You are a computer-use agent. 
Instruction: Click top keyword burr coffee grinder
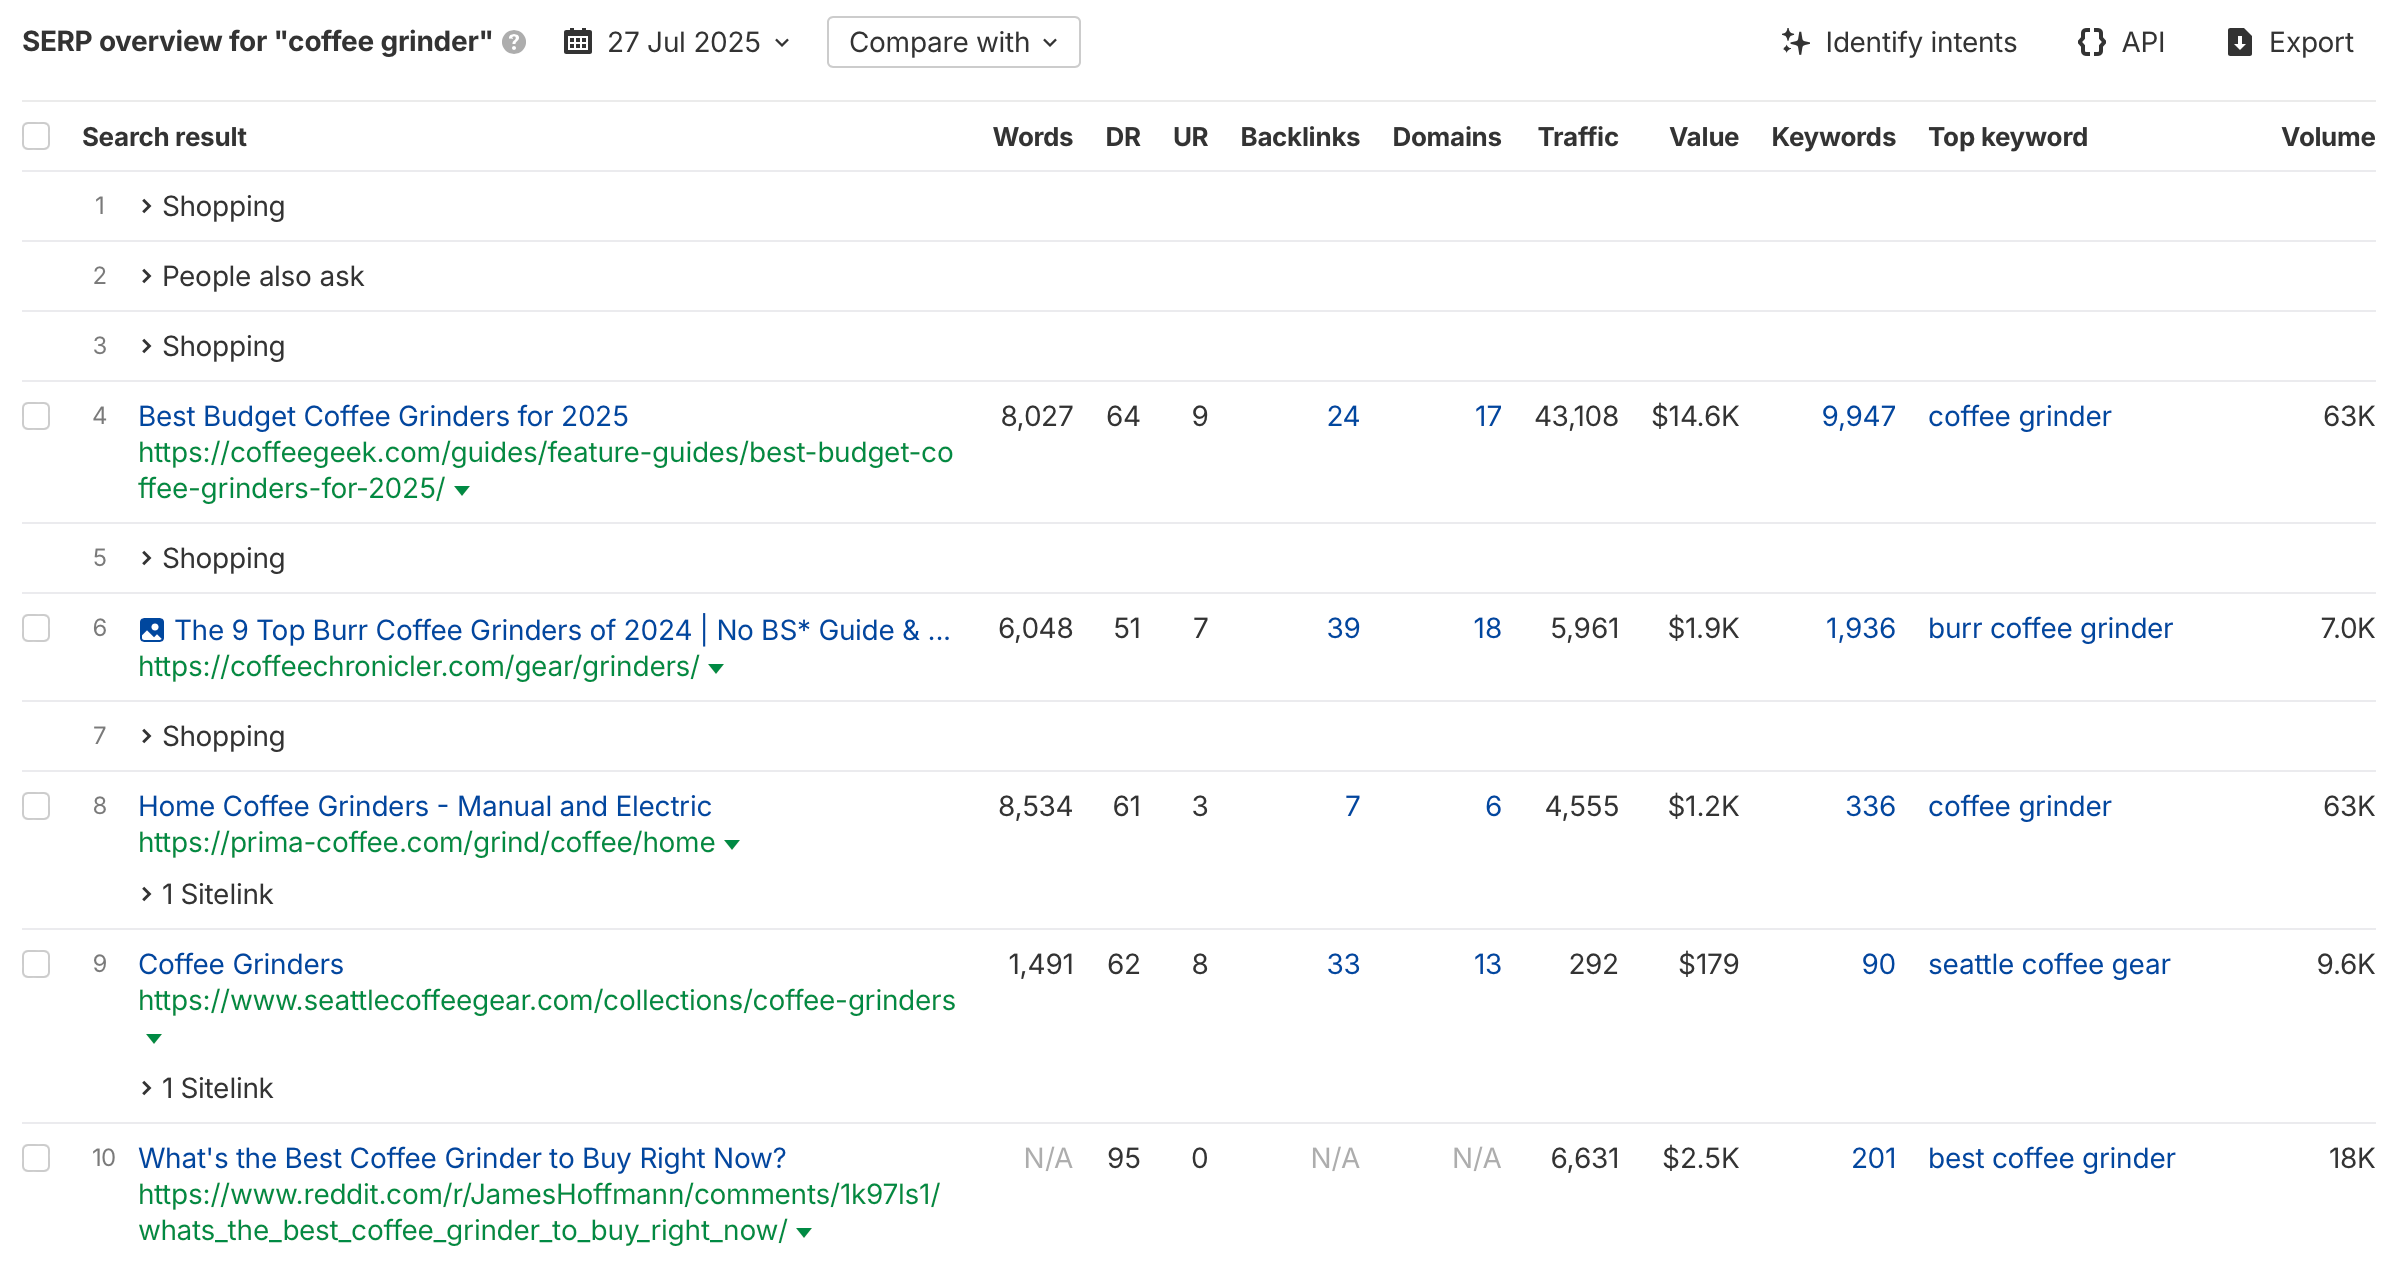click(x=2050, y=628)
